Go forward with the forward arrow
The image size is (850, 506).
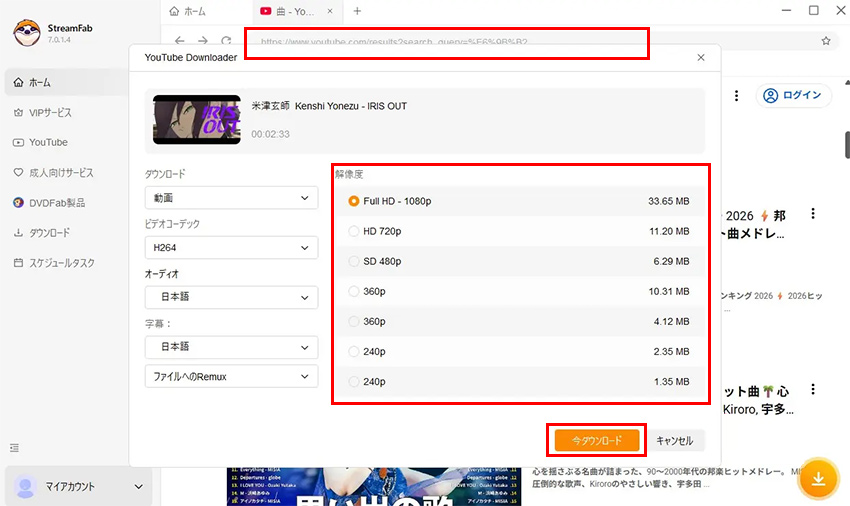click(203, 41)
